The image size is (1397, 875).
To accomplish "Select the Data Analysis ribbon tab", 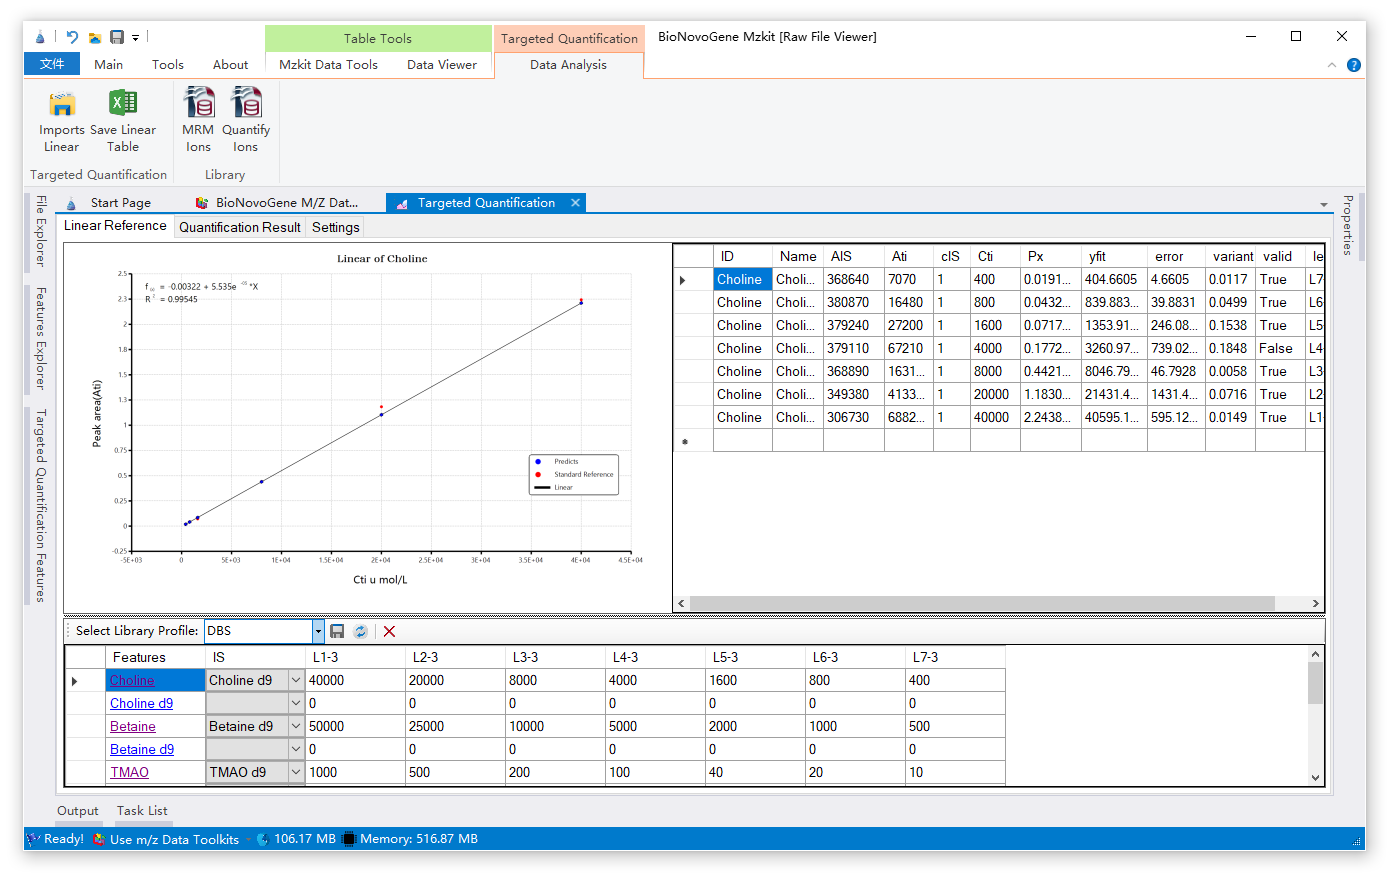I will (x=568, y=64).
